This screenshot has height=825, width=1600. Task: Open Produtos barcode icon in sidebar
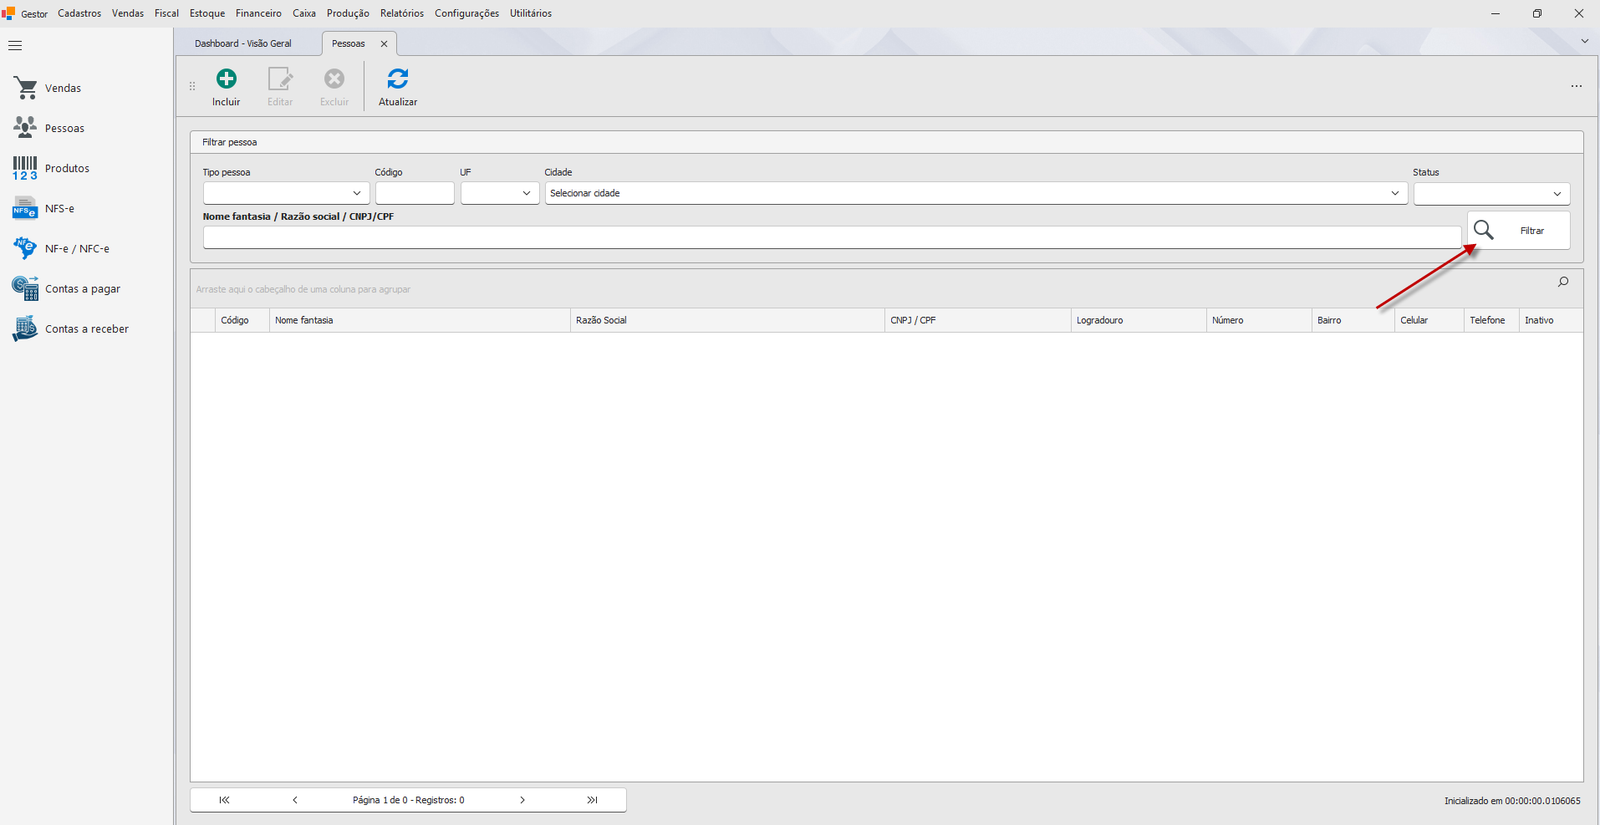[25, 168]
